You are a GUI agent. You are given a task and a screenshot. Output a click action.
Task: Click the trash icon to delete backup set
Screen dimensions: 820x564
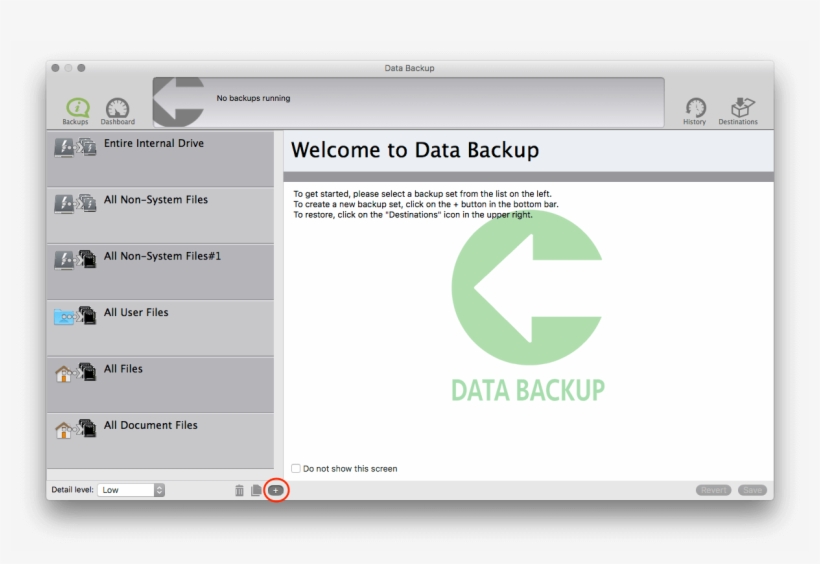pos(240,490)
